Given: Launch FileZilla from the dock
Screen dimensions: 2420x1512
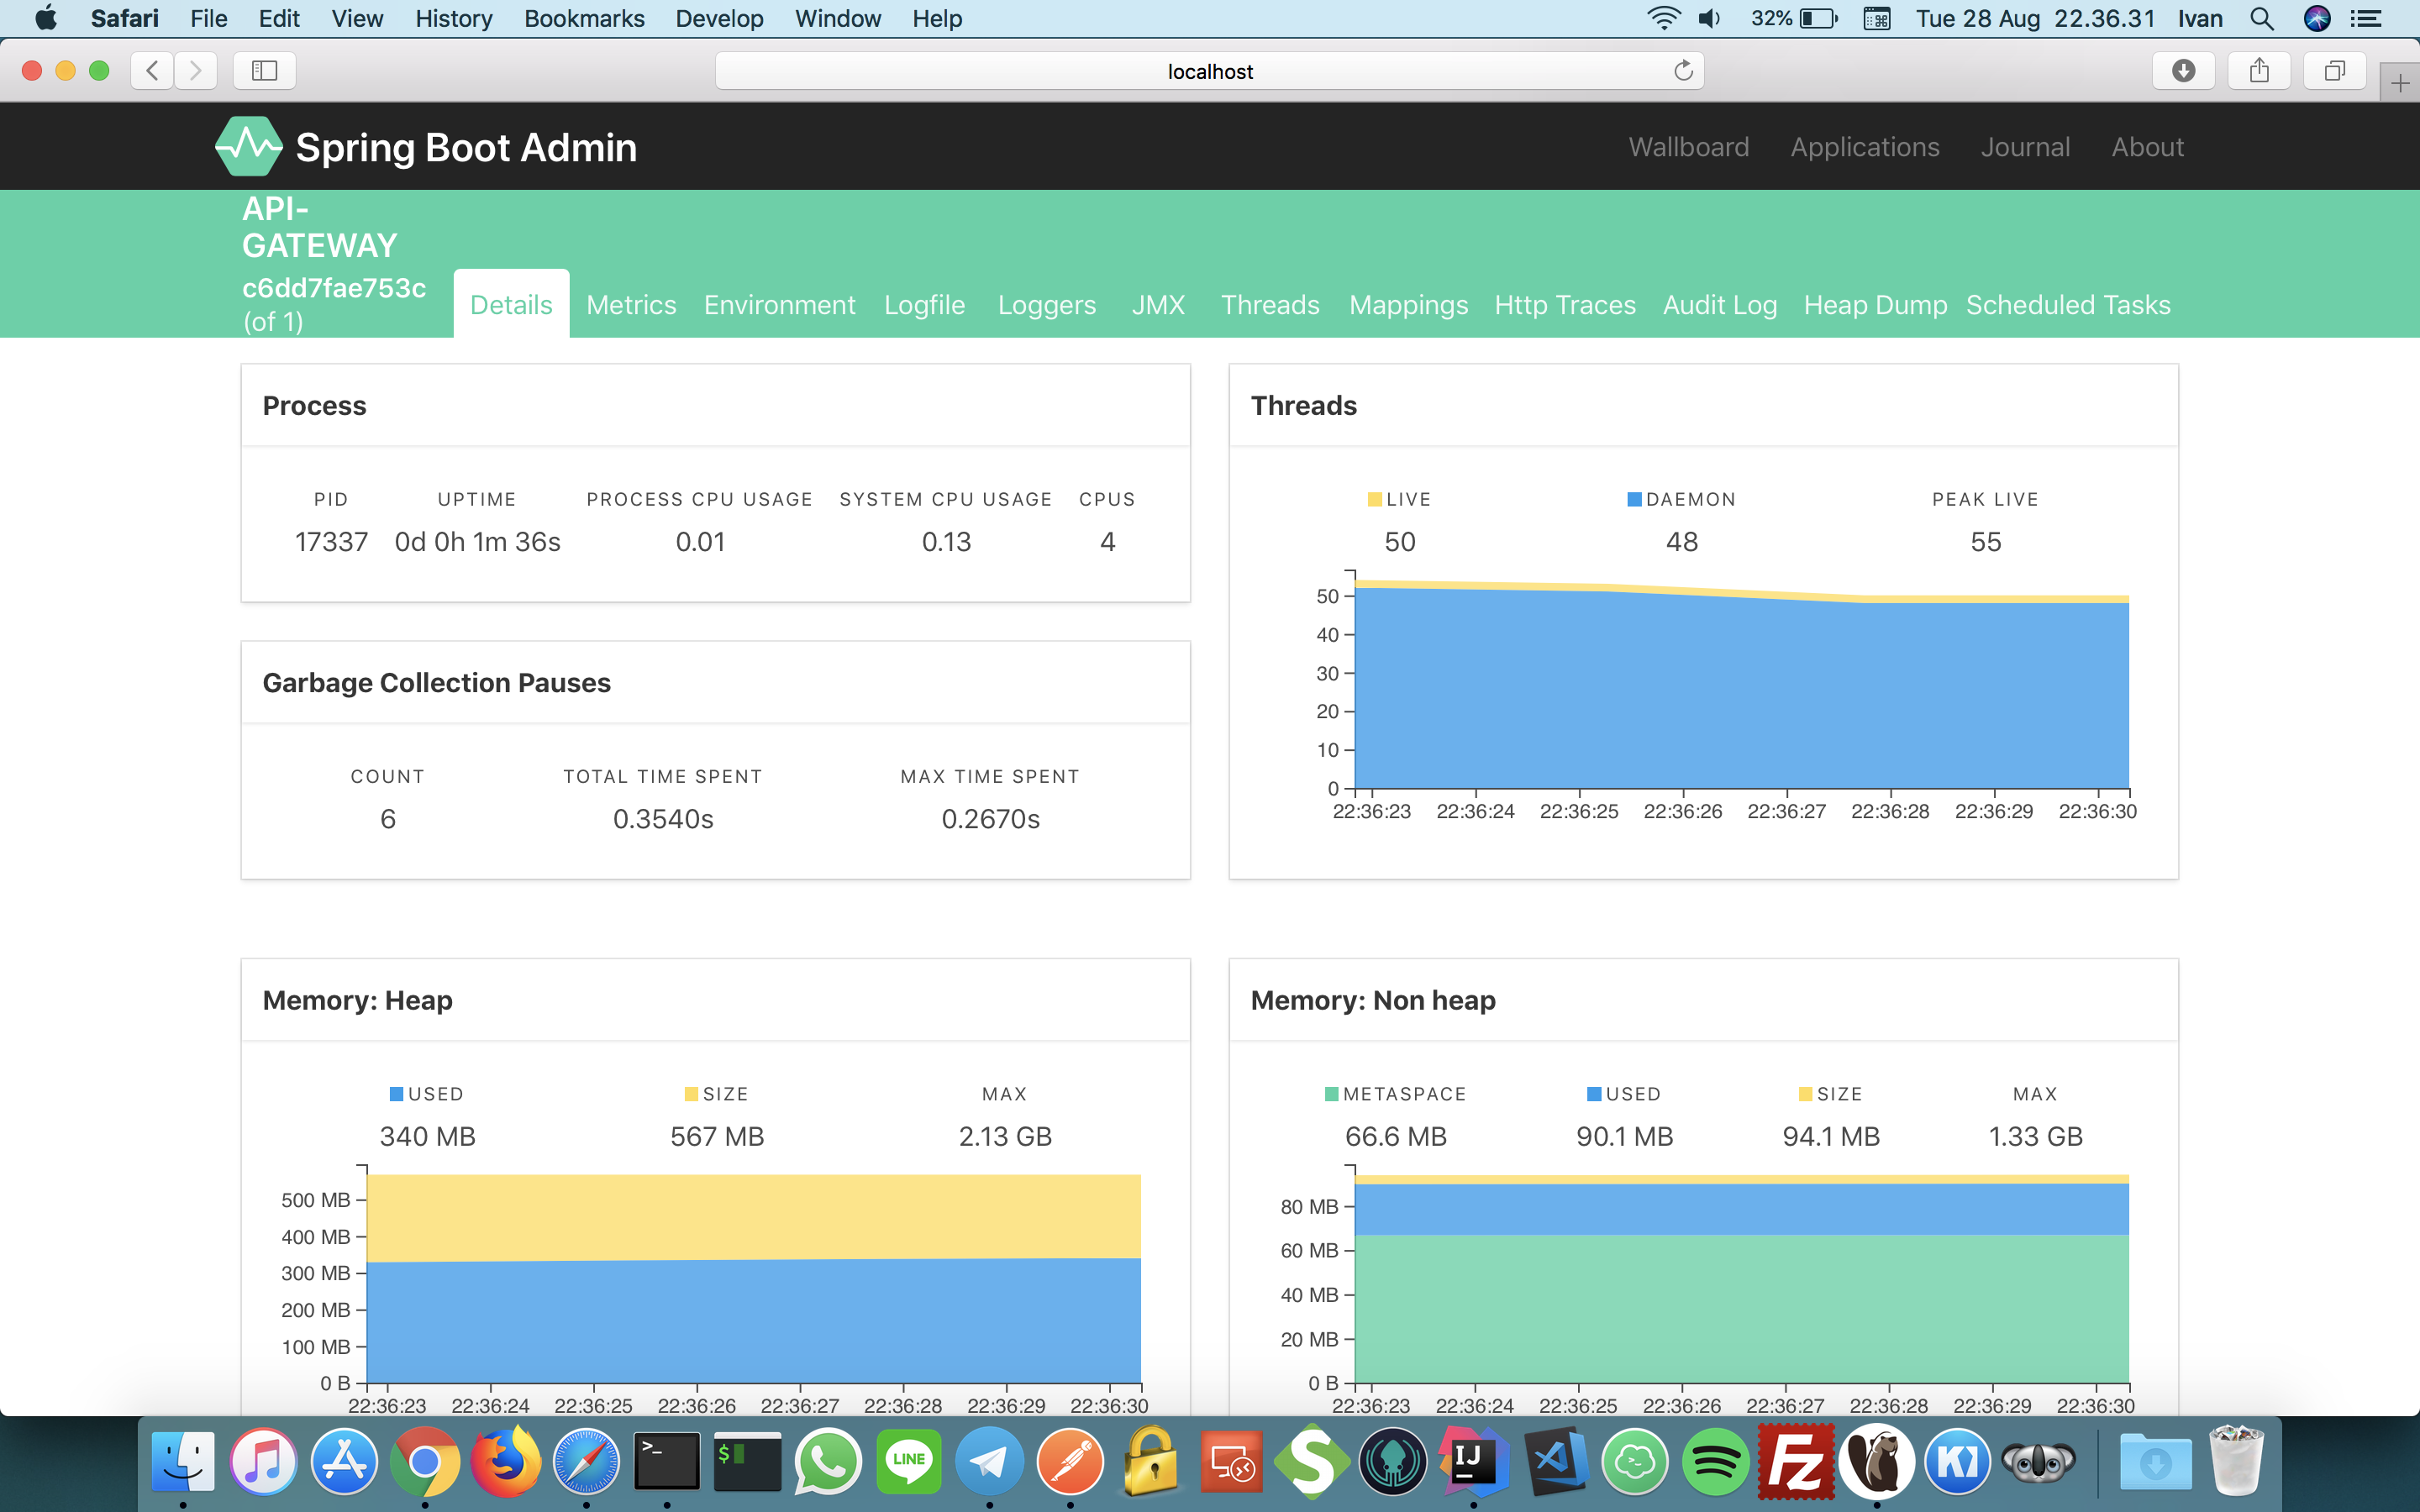Looking at the screenshot, I should [x=1796, y=1461].
